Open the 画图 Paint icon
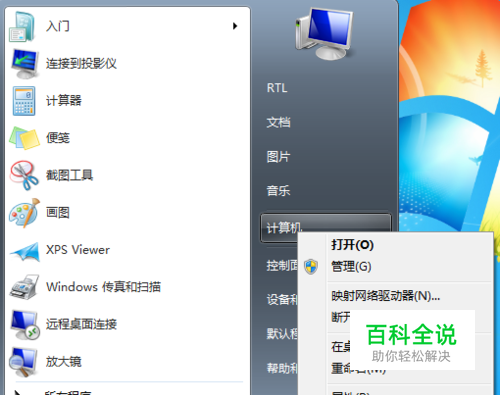500x395 pixels. [x=24, y=213]
